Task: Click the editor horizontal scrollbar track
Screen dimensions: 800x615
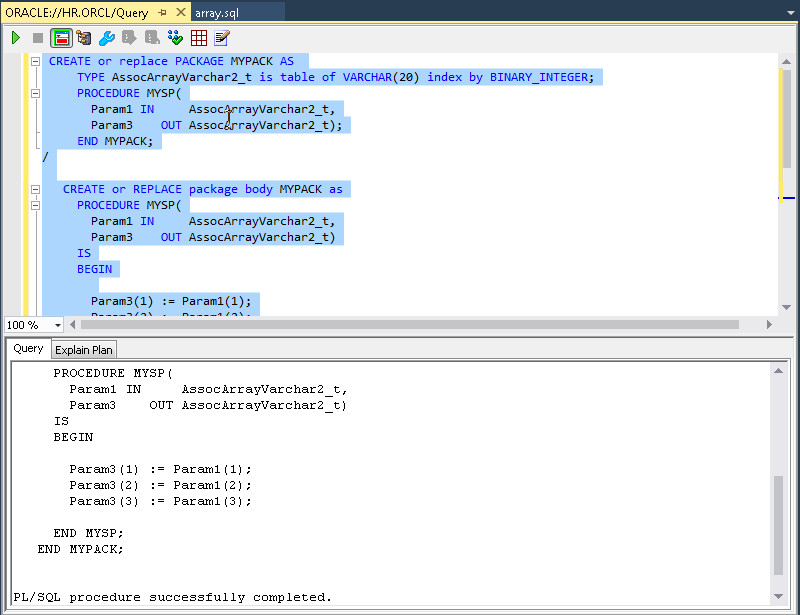Action: [x=750, y=325]
